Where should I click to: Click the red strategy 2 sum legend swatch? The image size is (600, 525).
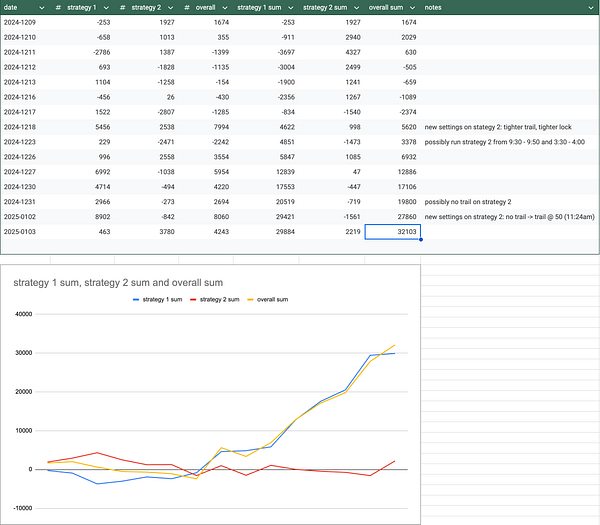tap(193, 300)
